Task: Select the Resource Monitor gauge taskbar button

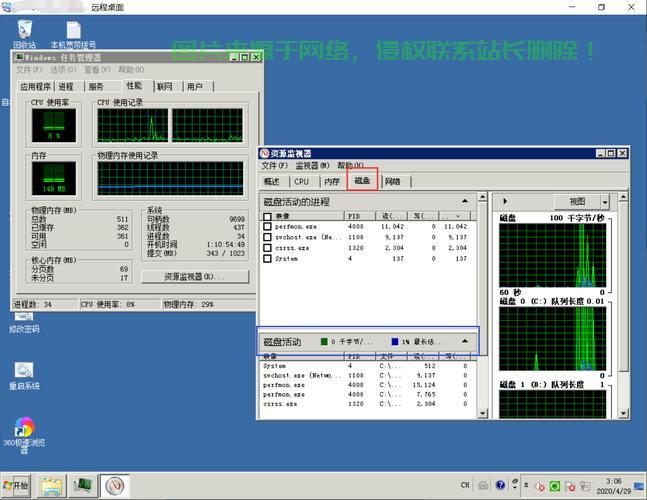Action: pos(115,486)
